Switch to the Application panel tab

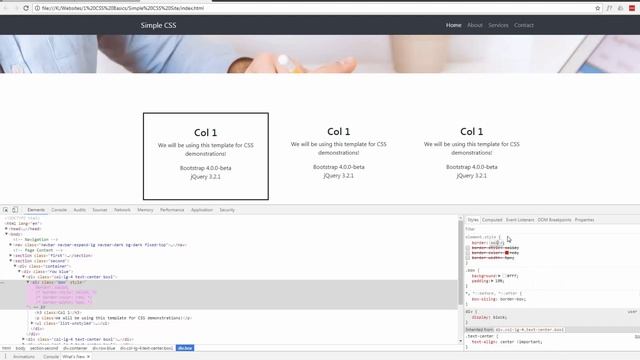click(202, 210)
